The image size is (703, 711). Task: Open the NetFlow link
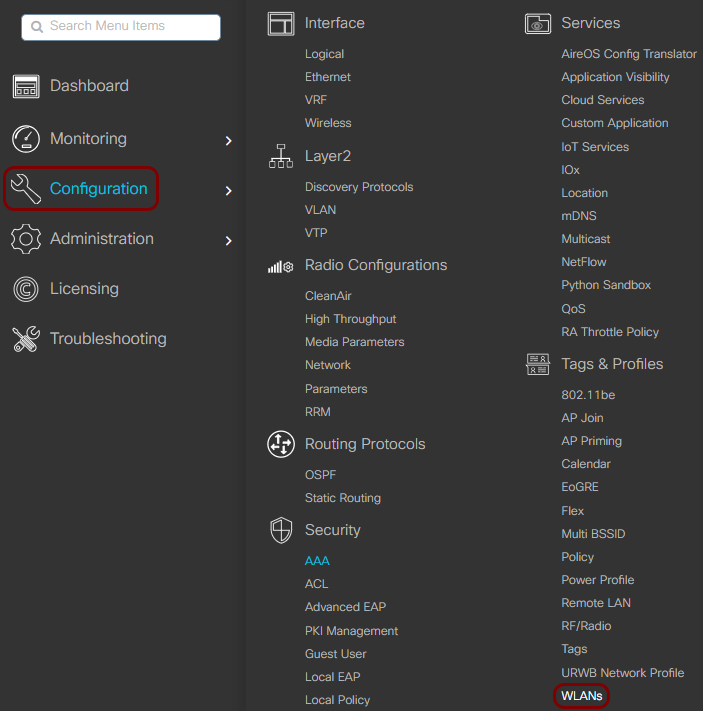point(583,262)
